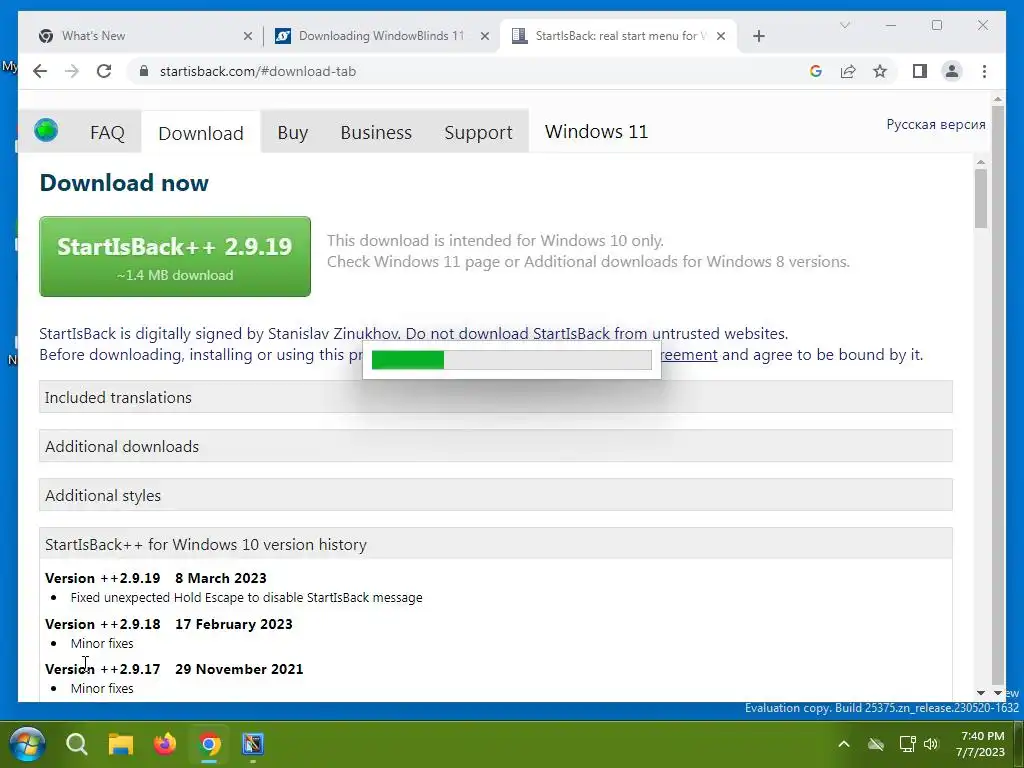Open tab search chevron in title bar
The height and width of the screenshot is (768, 1024).
click(844, 25)
